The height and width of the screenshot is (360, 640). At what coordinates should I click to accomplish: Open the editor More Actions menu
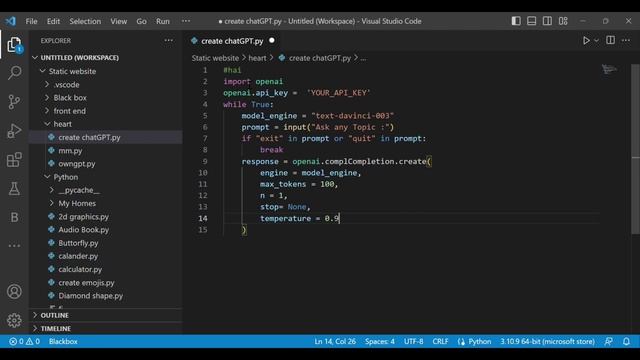pyautogui.click(x=626, y=40)
